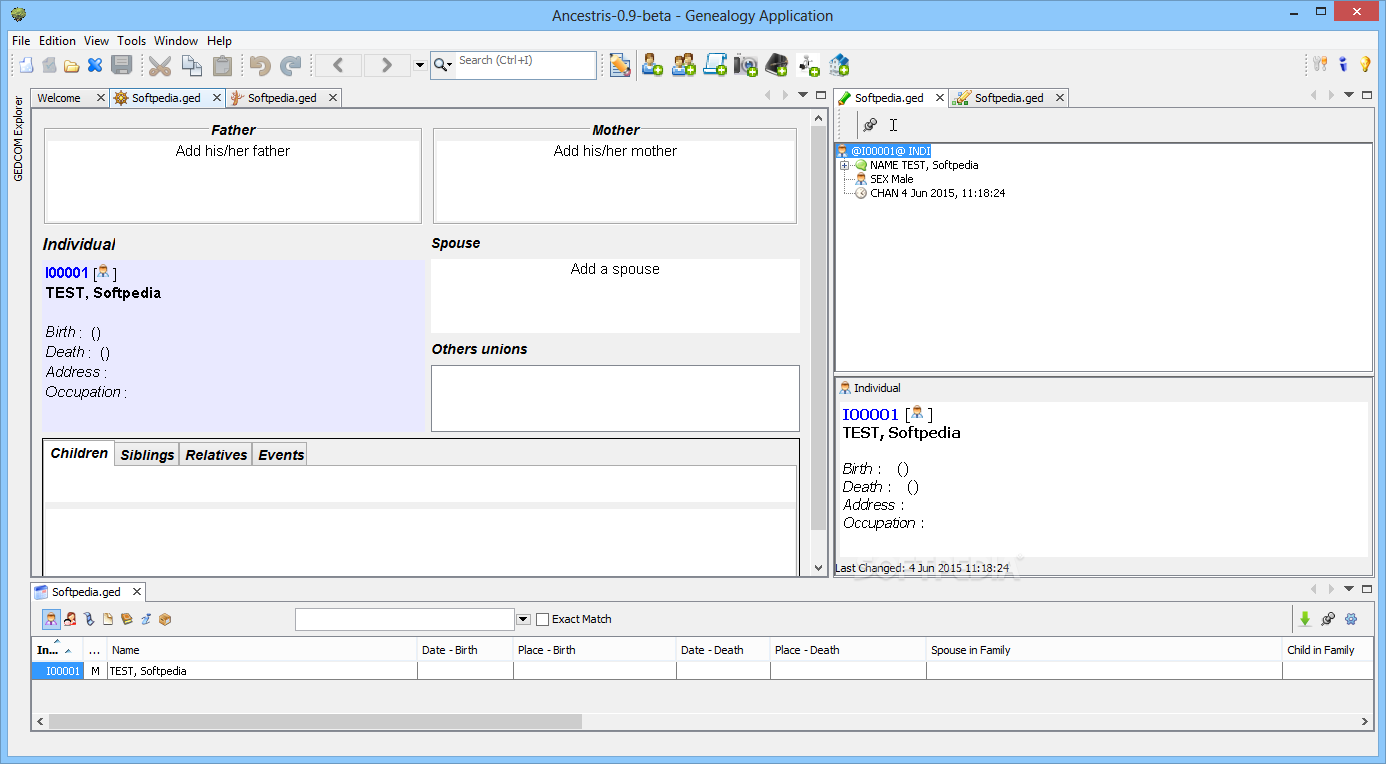Click the add family (two people) icon

pyautogui.click(x=683, y=66)
